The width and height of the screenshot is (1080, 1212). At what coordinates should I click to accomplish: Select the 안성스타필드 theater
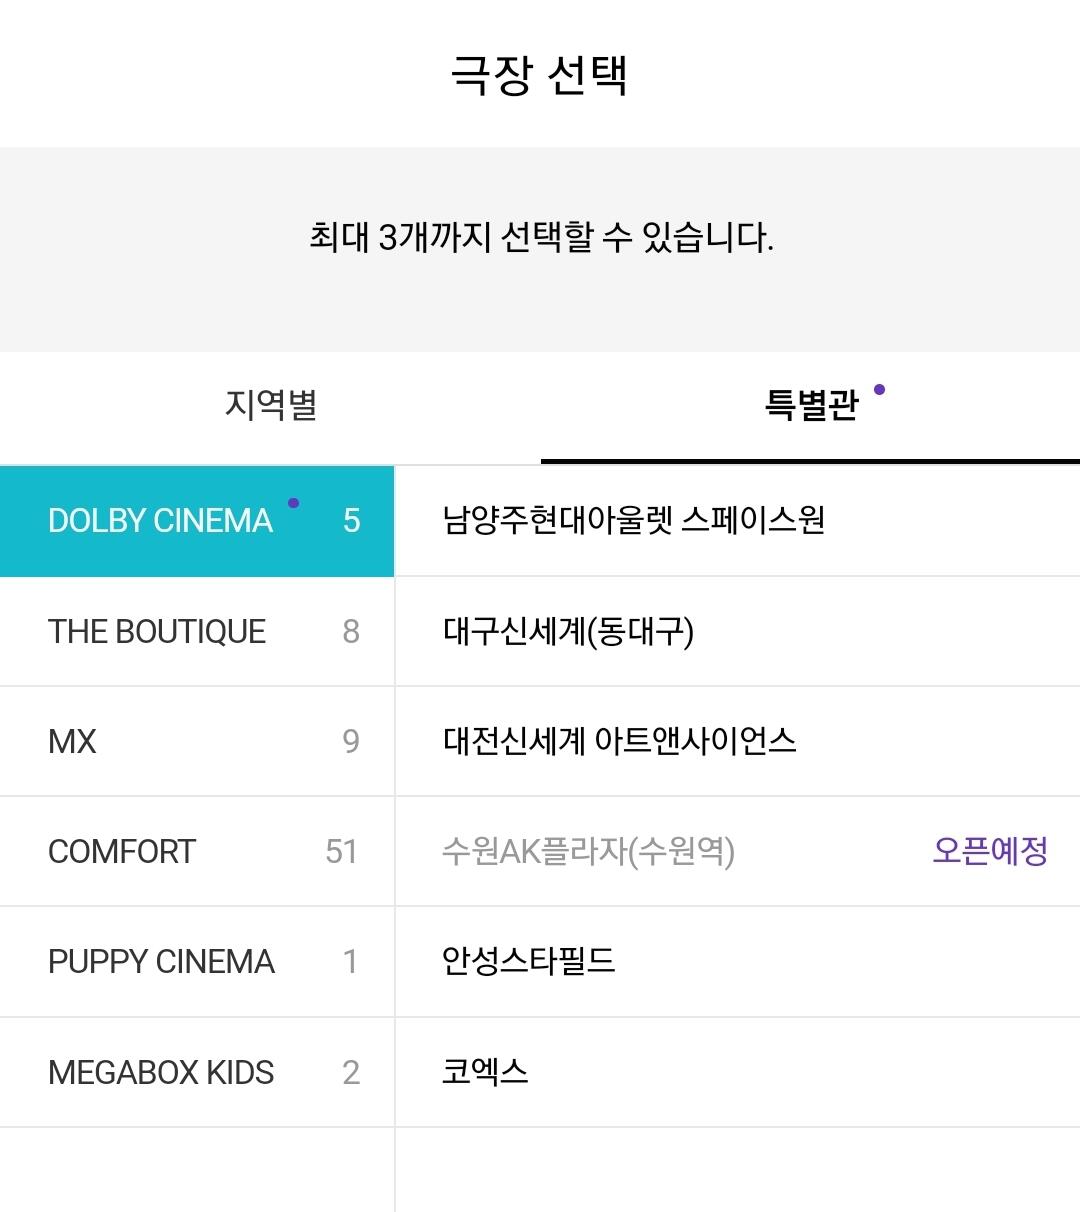pyautogui.click(x=528, y=962)
